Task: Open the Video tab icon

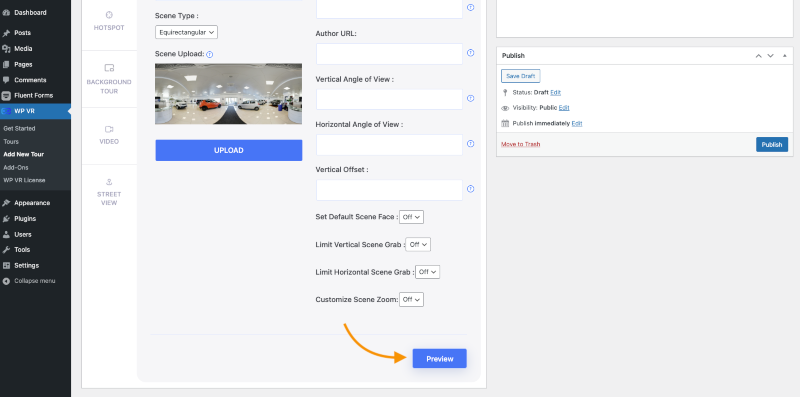Action: (x=109, y=129)
